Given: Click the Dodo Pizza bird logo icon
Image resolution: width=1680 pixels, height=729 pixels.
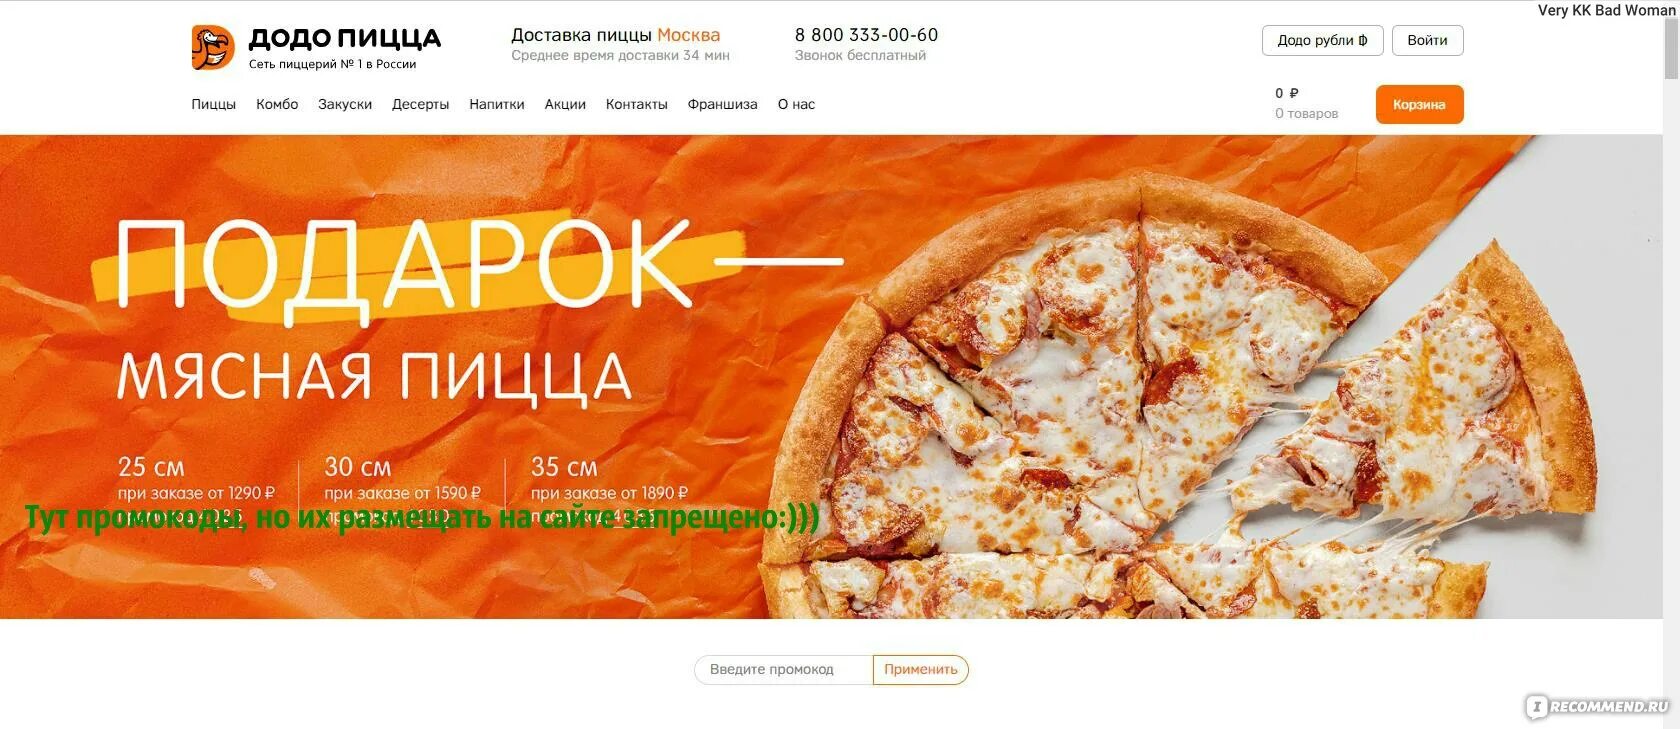Looking at the screenshot, I should click(213, 47).
